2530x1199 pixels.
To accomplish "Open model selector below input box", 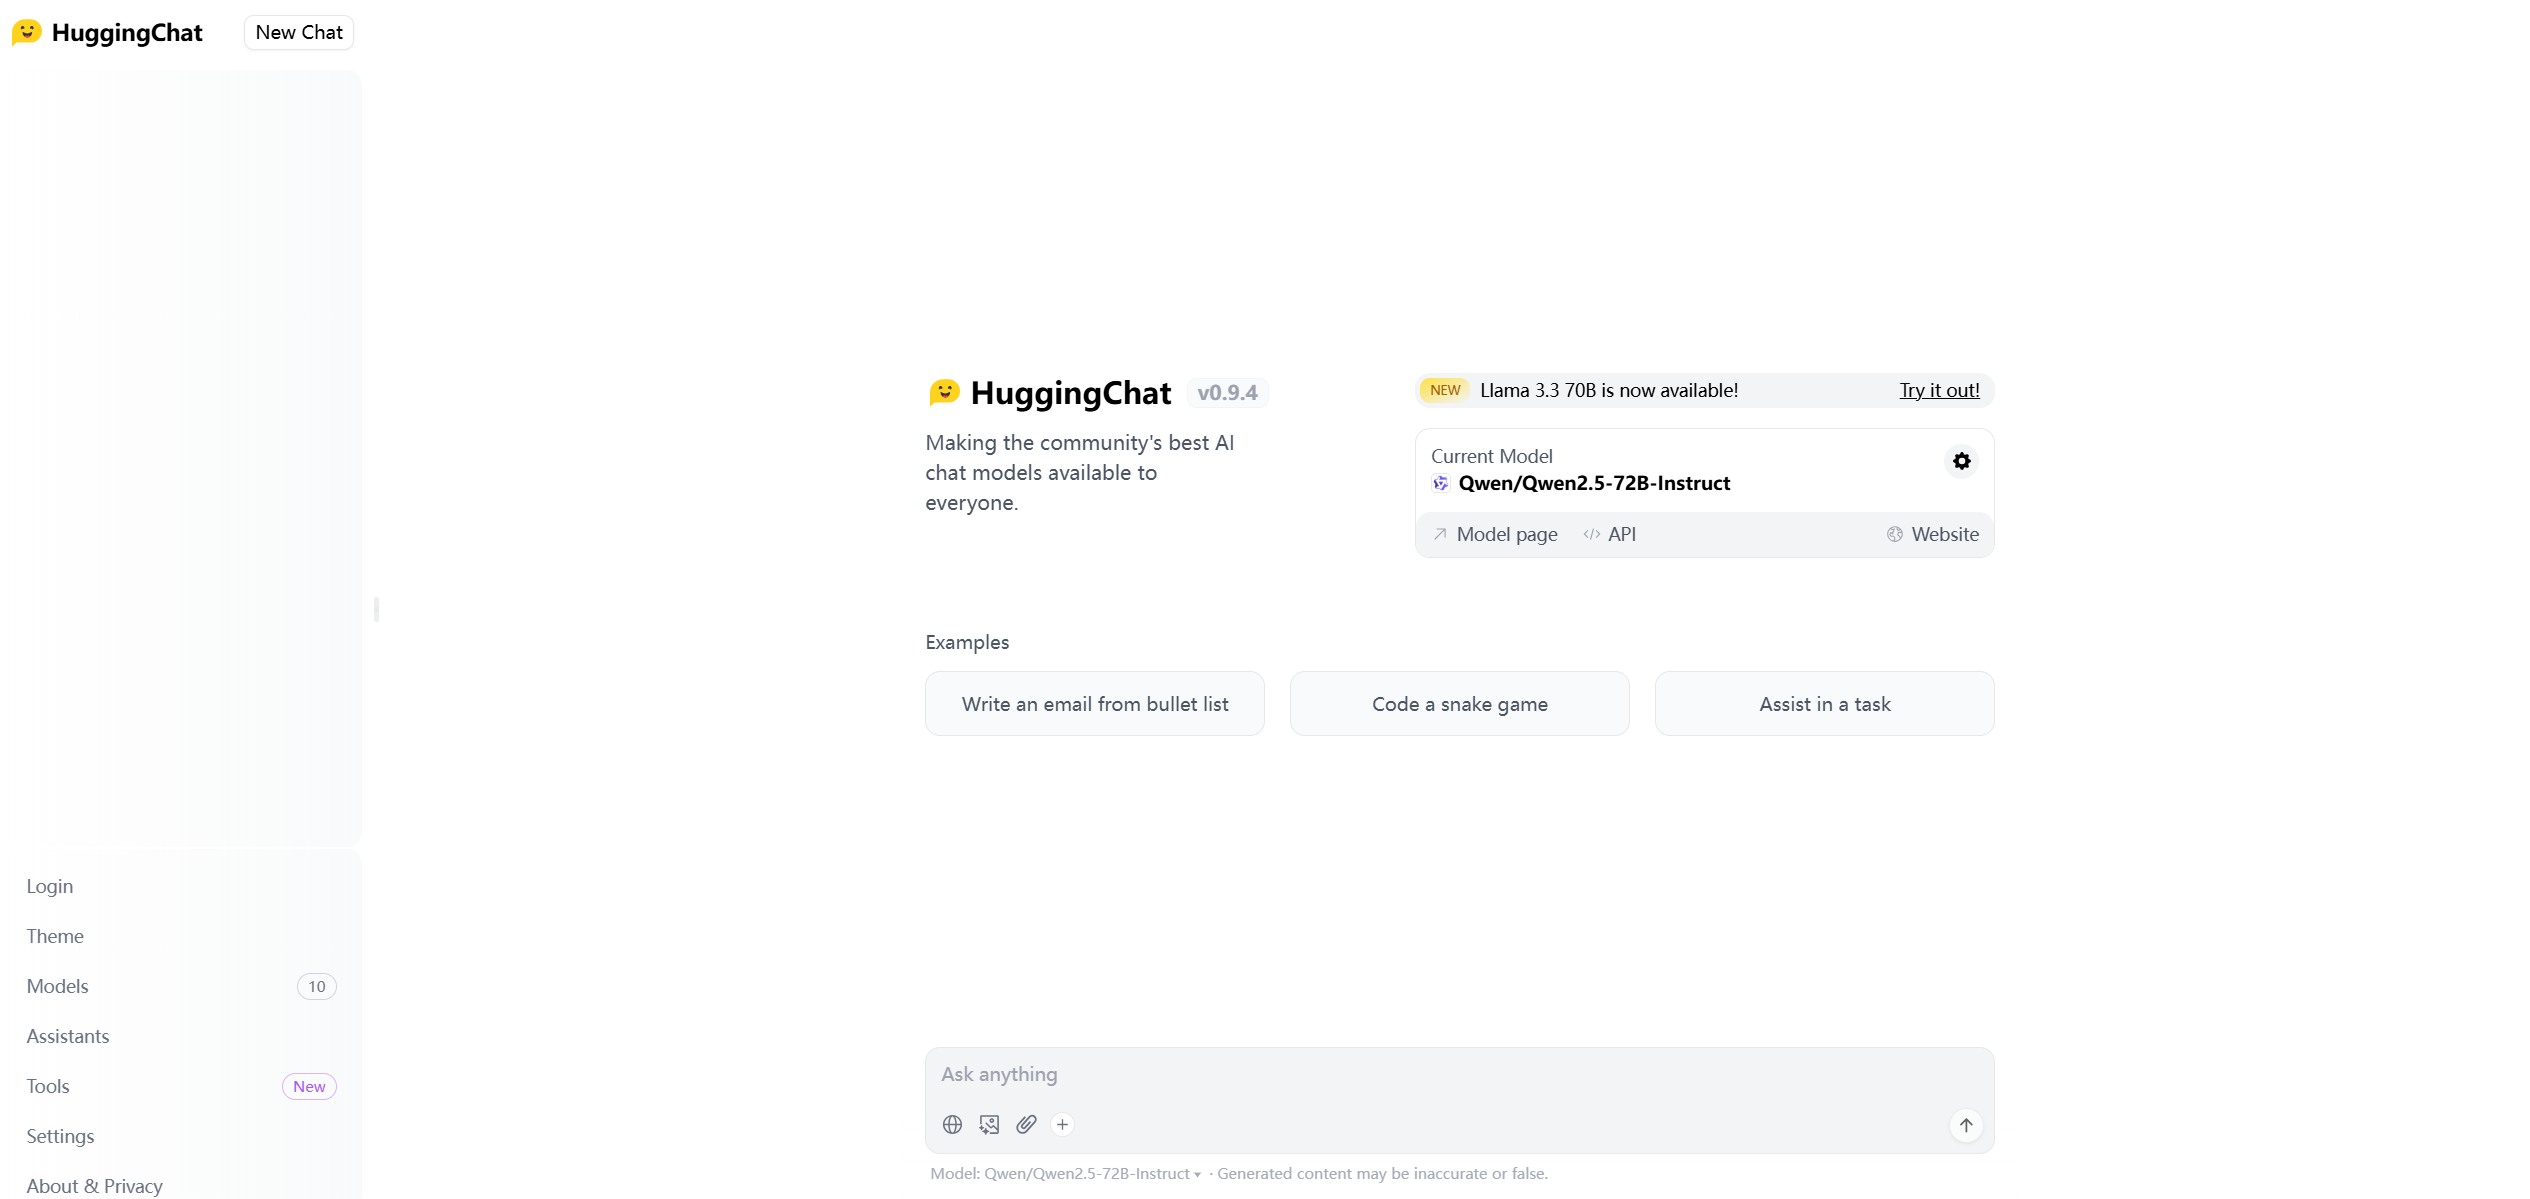I will (1065, 1173).
